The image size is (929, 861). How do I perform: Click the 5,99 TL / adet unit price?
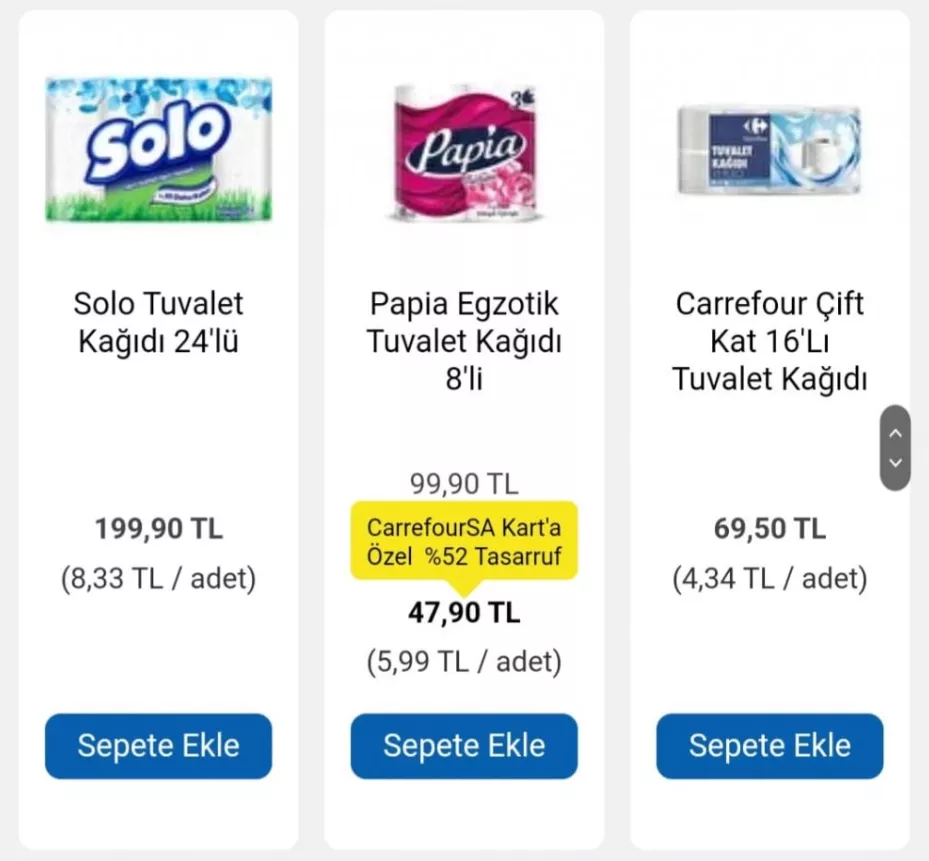tap(464, 661)
